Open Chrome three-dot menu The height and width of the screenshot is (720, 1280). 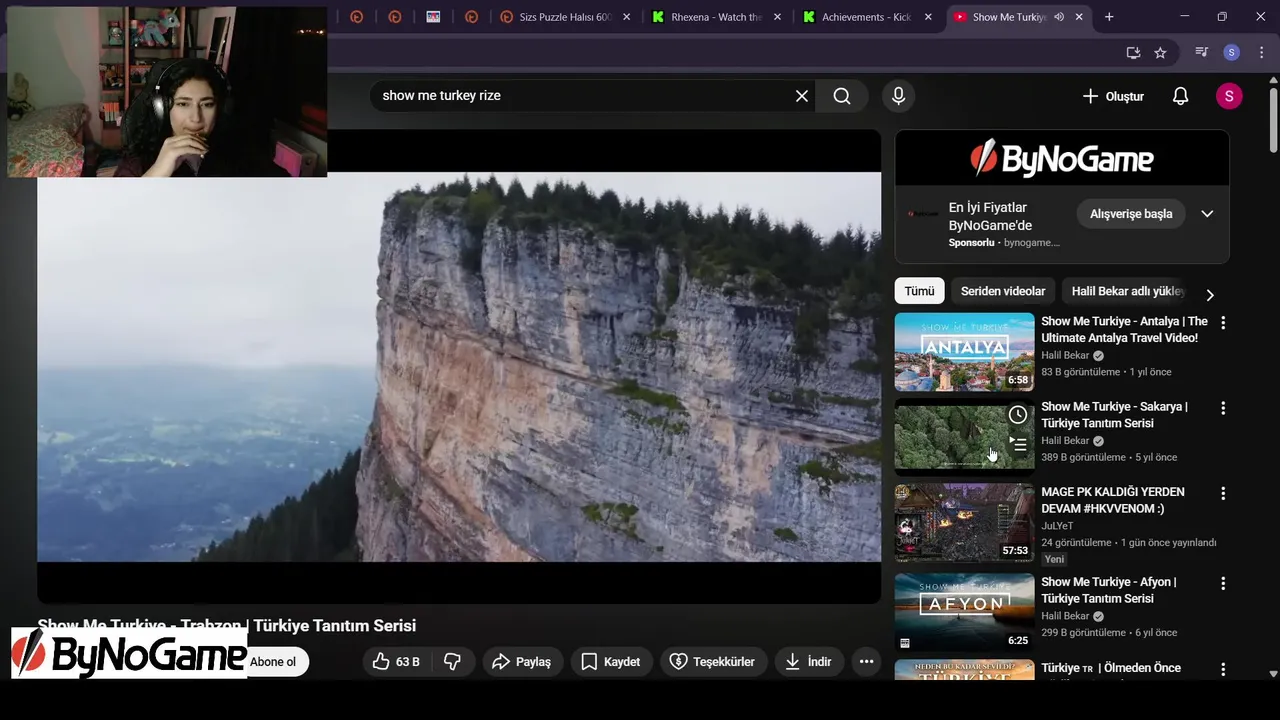pyautogui.click(x=1261, y=53)
